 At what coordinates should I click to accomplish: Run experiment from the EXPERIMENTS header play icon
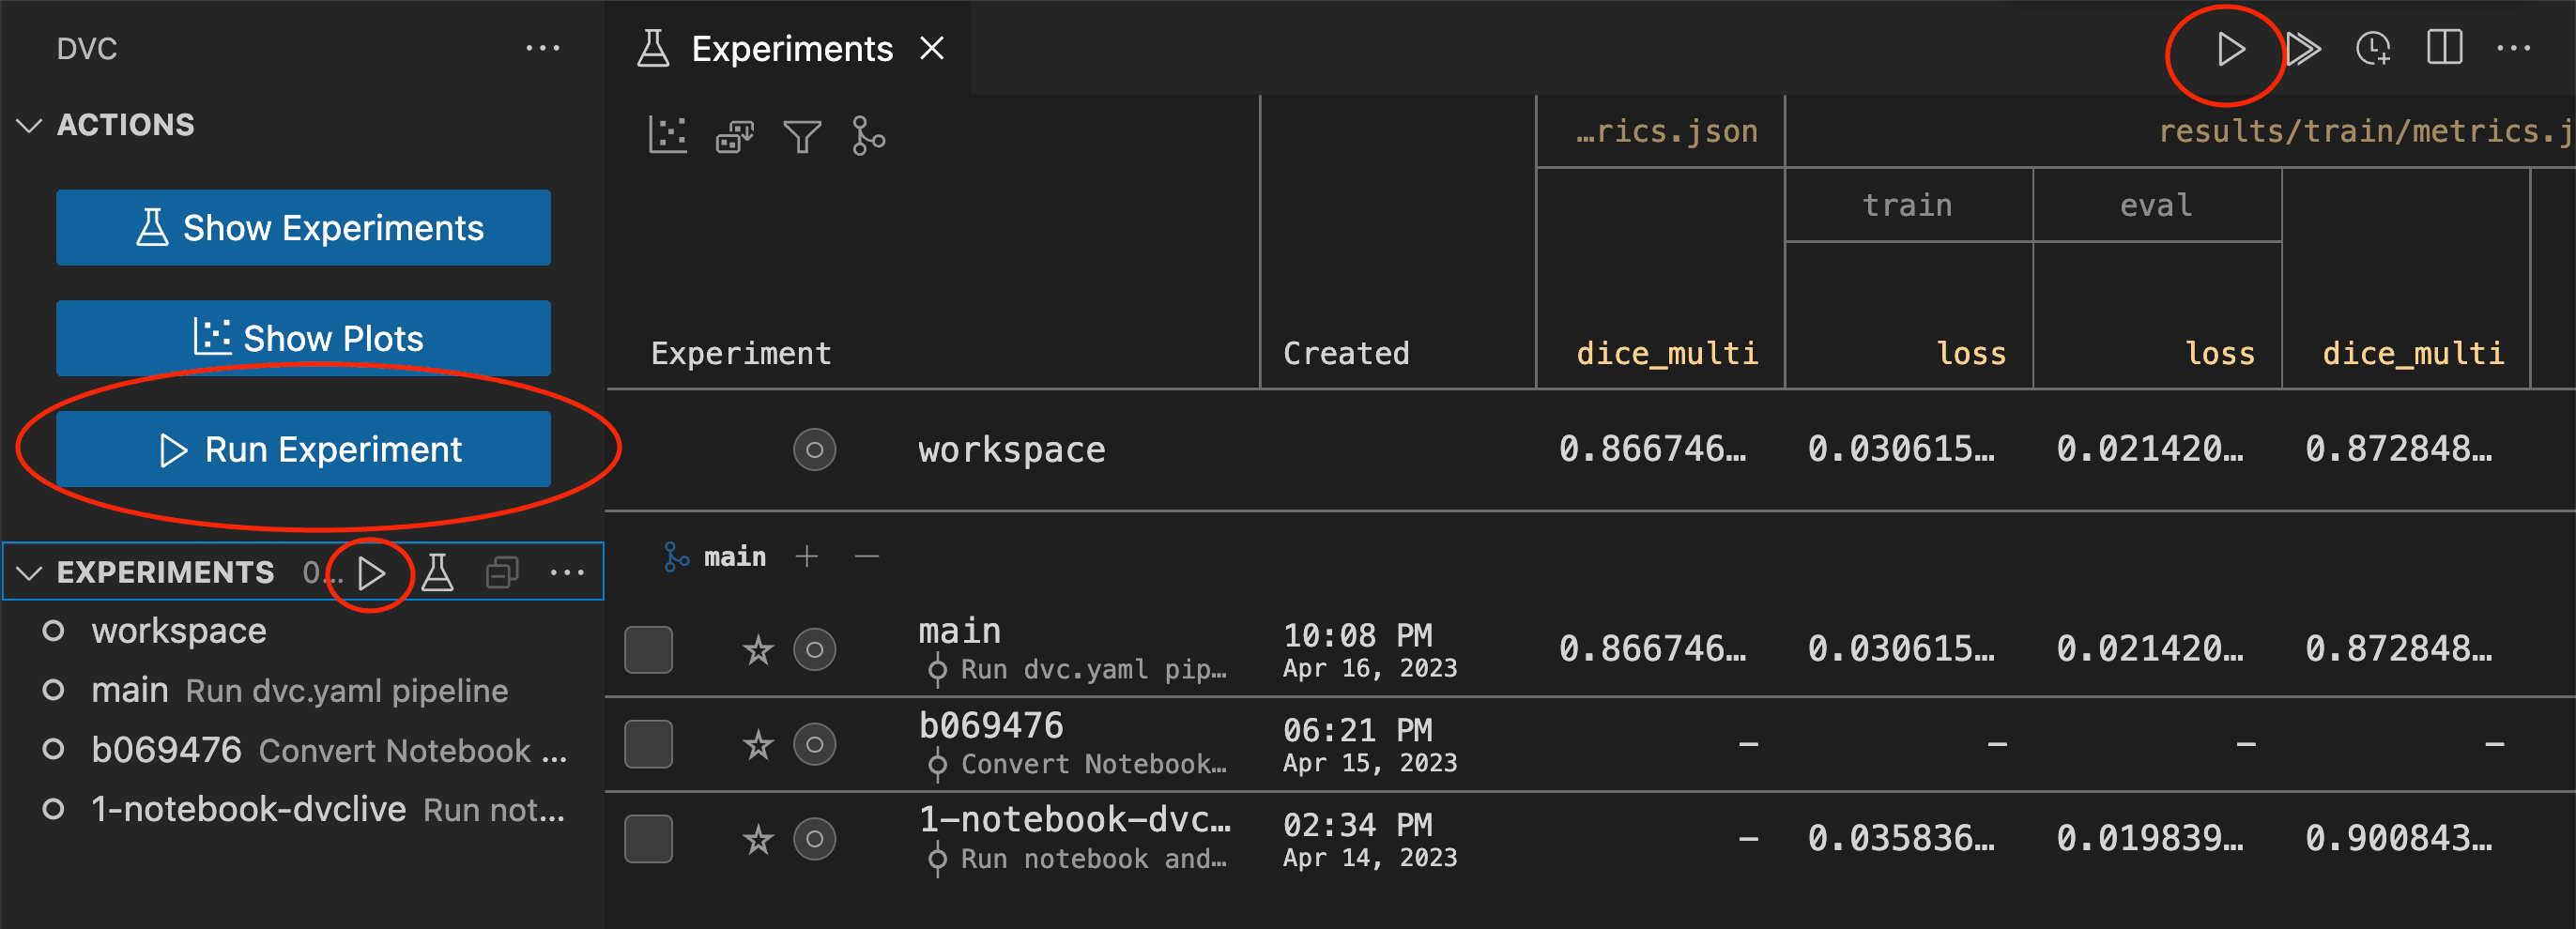click(x=372, y=573)
